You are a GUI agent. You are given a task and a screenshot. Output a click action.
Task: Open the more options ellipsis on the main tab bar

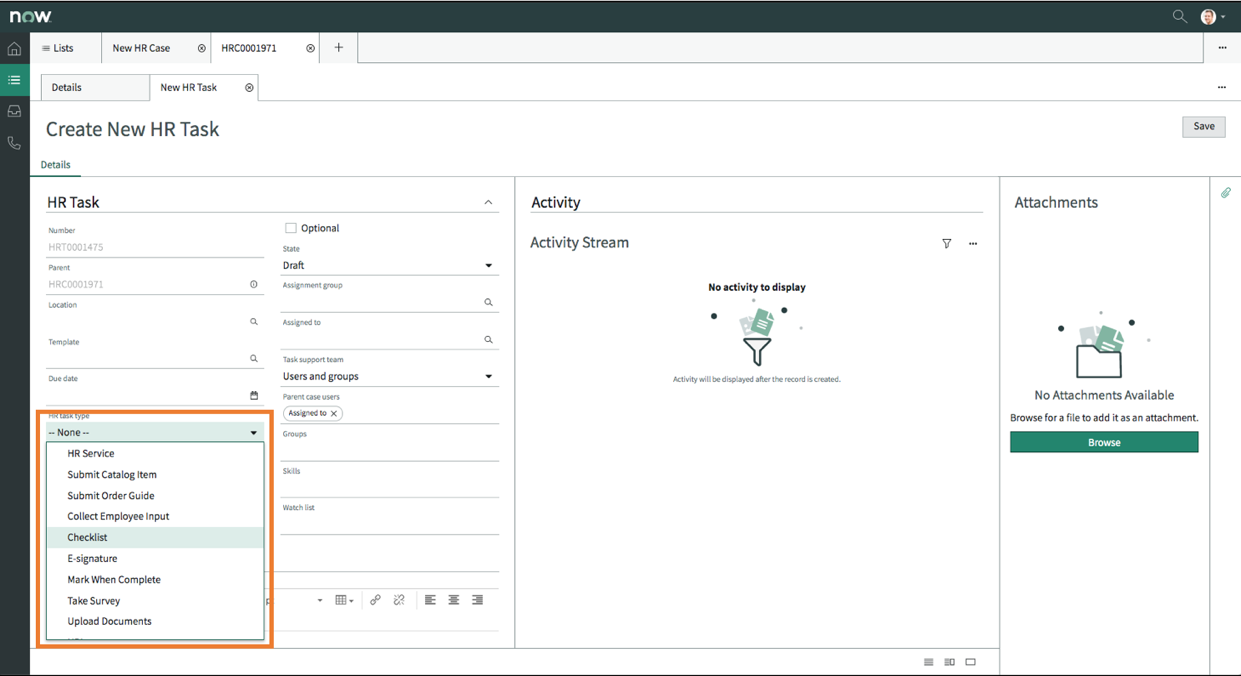coord(1222,48)
